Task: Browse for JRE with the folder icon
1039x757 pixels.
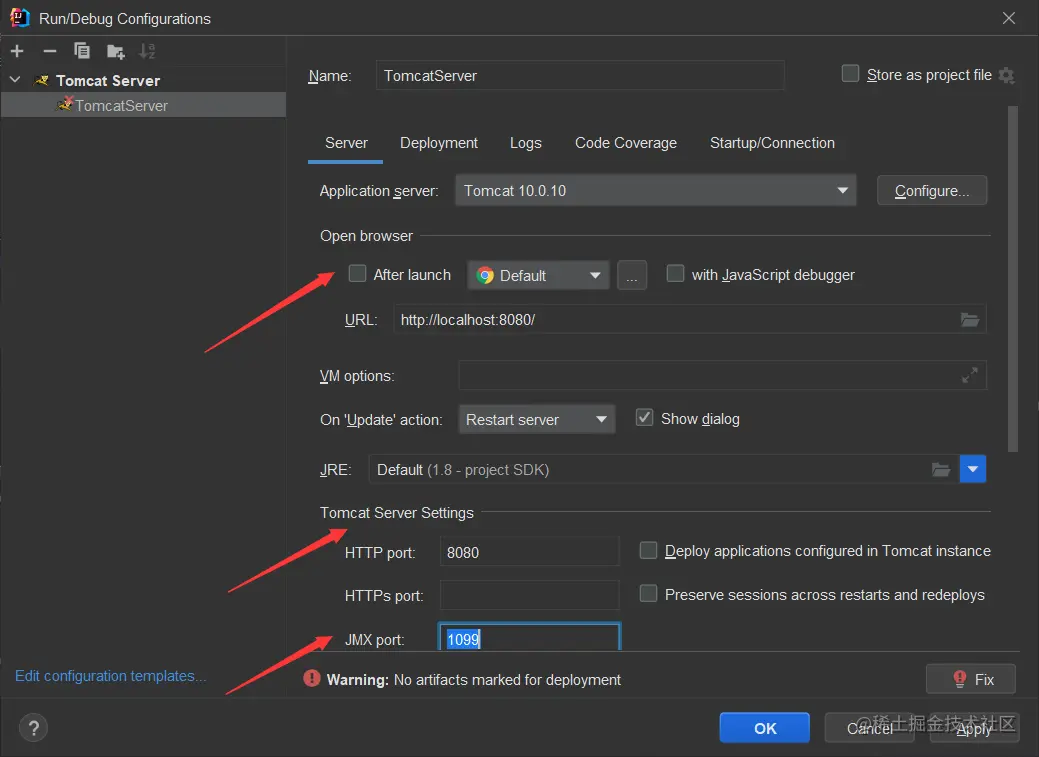Action: (x=941, y=470)
